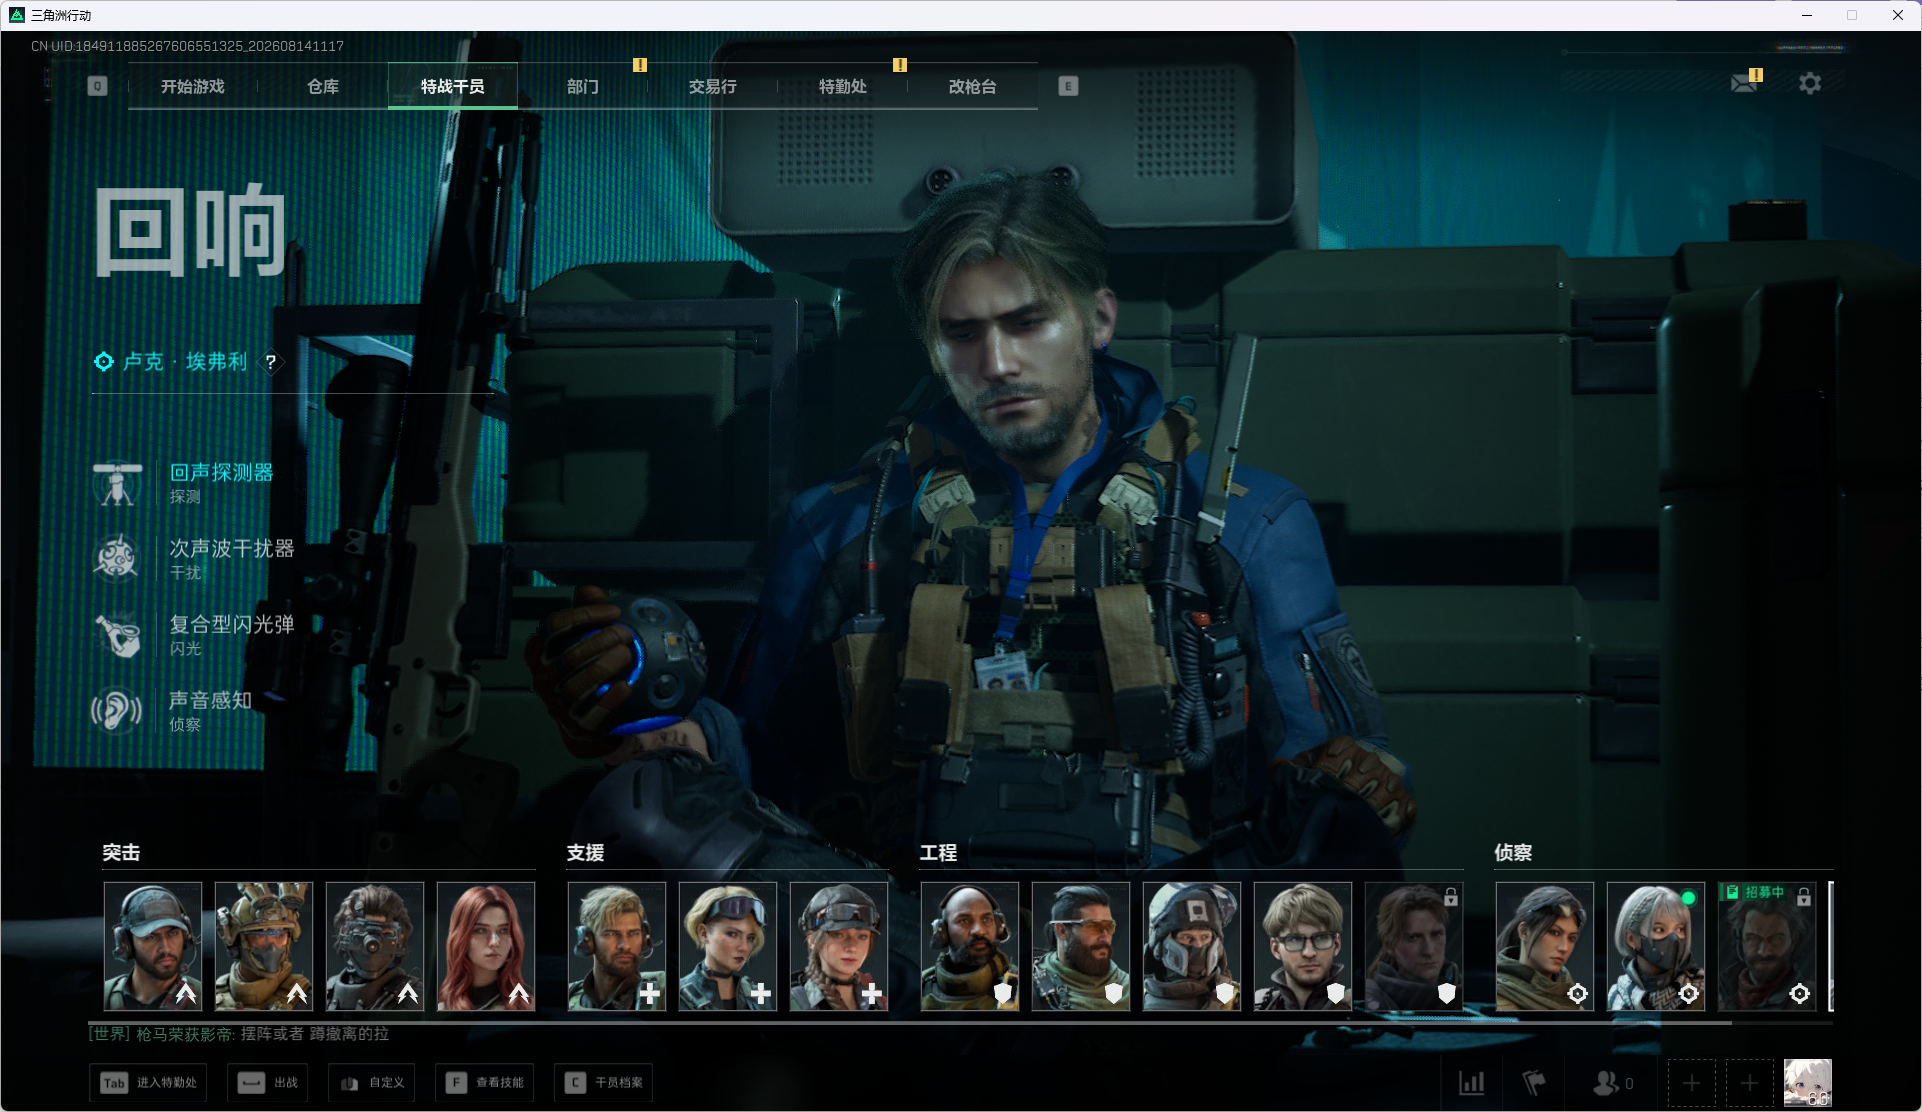
Task: Select the dark-haired 侦察 female operator
Action: 1545,946
